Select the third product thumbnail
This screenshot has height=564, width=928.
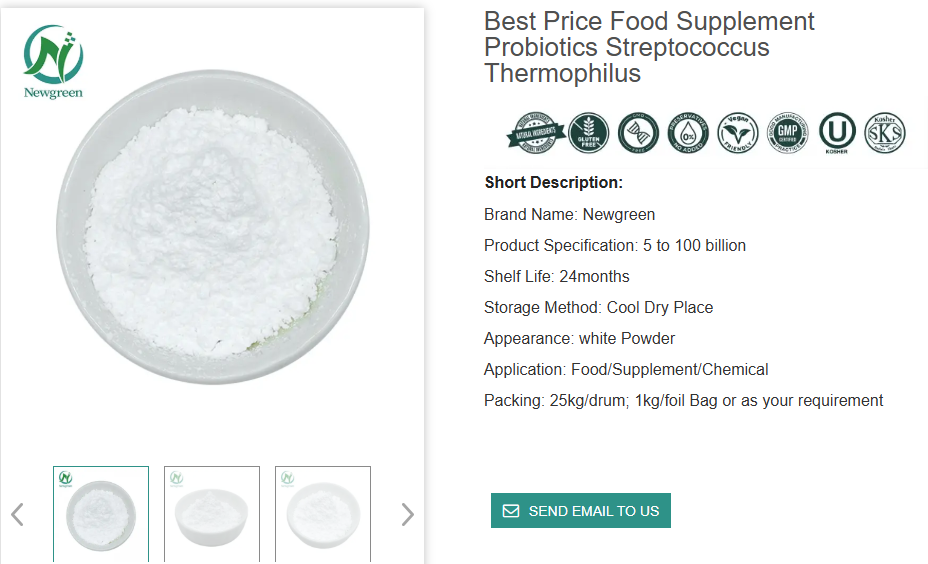pyautogui.click(x=323, y=514)
